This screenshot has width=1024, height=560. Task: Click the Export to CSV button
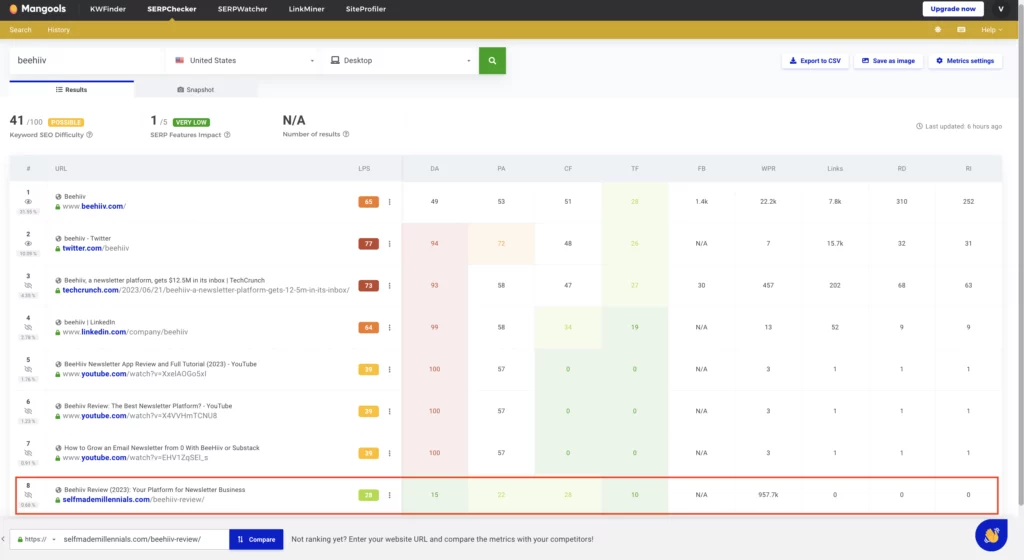point(815,61)
